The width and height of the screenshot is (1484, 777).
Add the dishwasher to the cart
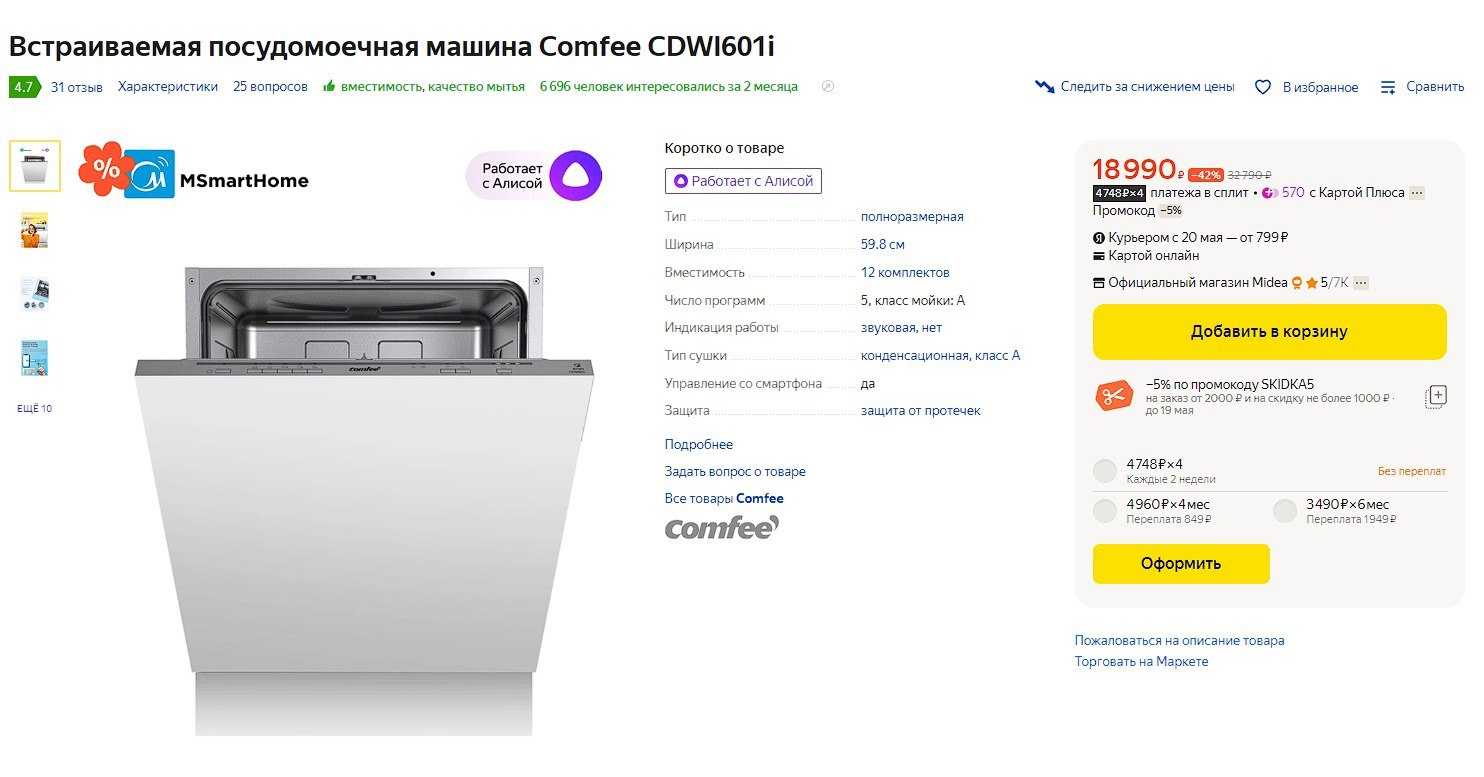point(1269,332)
